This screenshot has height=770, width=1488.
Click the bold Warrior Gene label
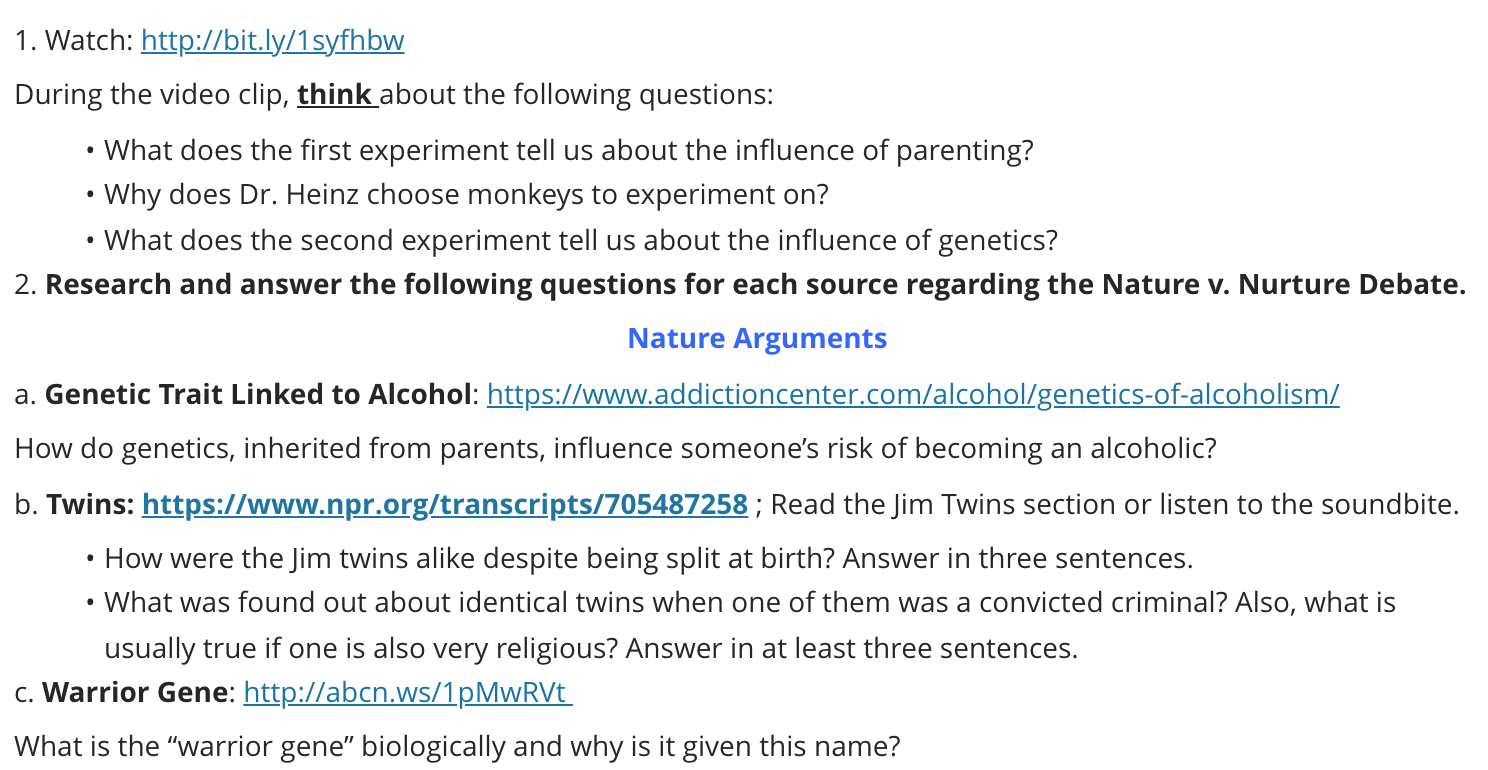click(135, 692)
